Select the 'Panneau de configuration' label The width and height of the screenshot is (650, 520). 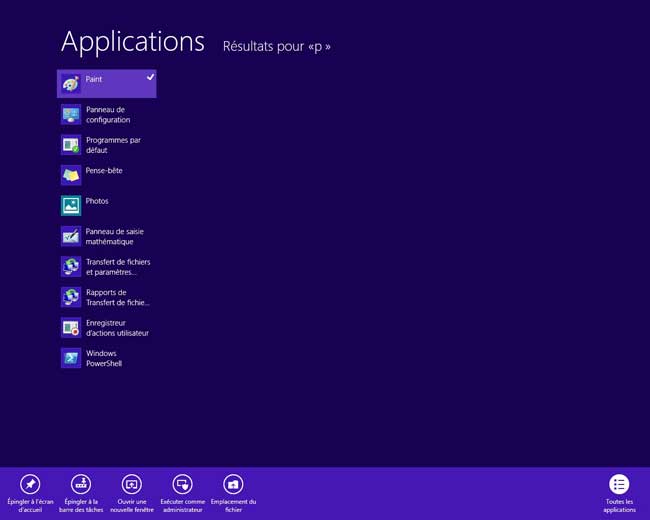point(108,115)
